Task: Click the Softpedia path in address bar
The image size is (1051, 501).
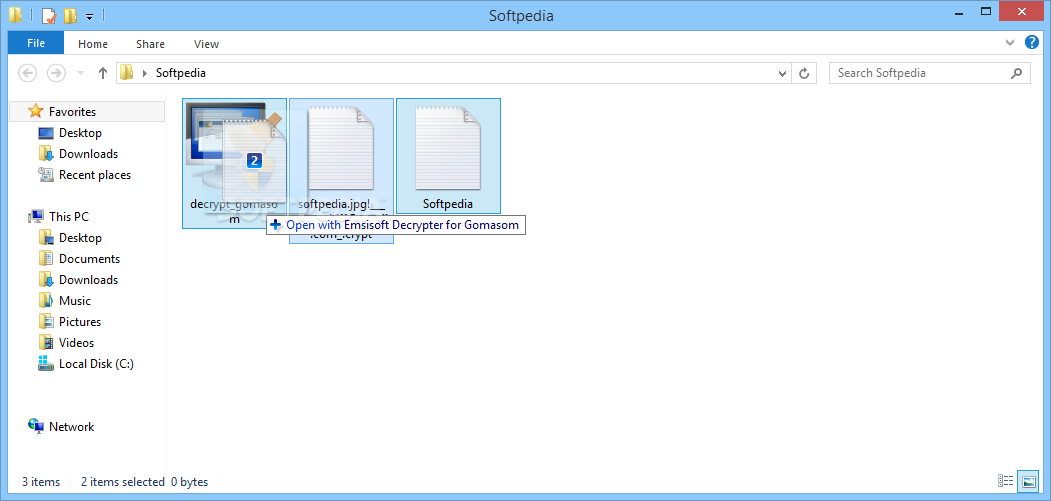Action: [x=181, y=73]
